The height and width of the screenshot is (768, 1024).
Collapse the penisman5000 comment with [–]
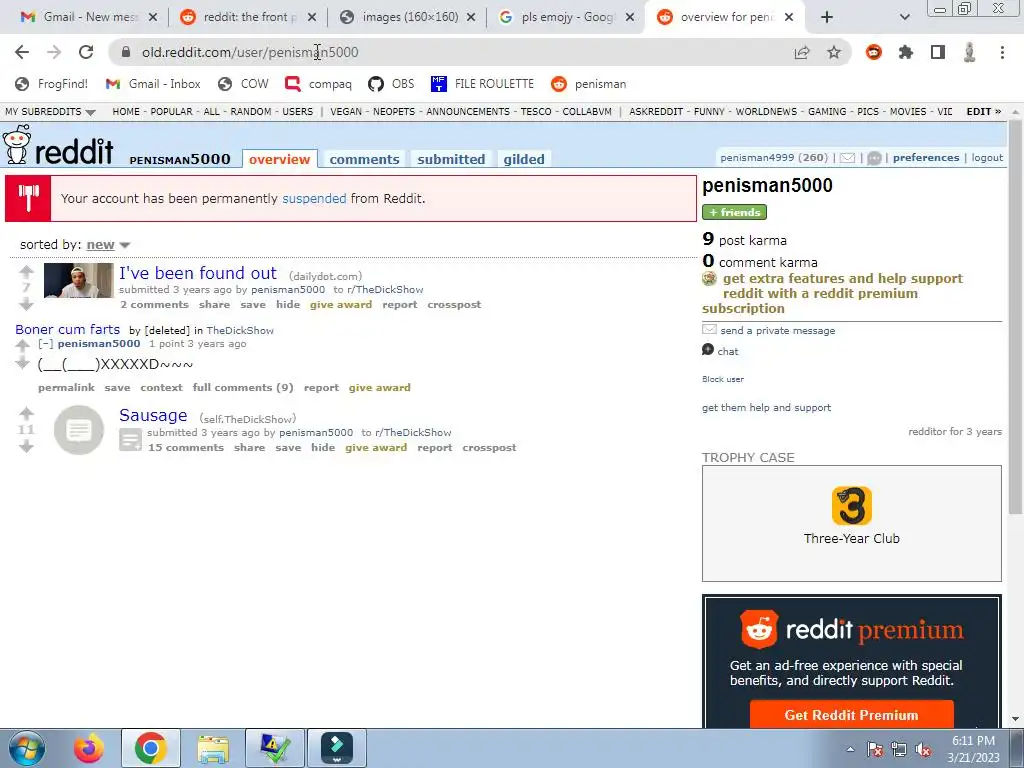point(45,344)
